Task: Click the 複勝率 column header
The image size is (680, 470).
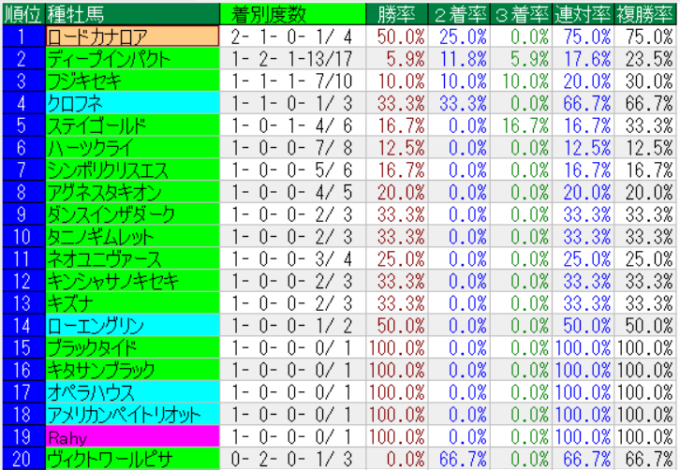Action: tap(646, 14)
